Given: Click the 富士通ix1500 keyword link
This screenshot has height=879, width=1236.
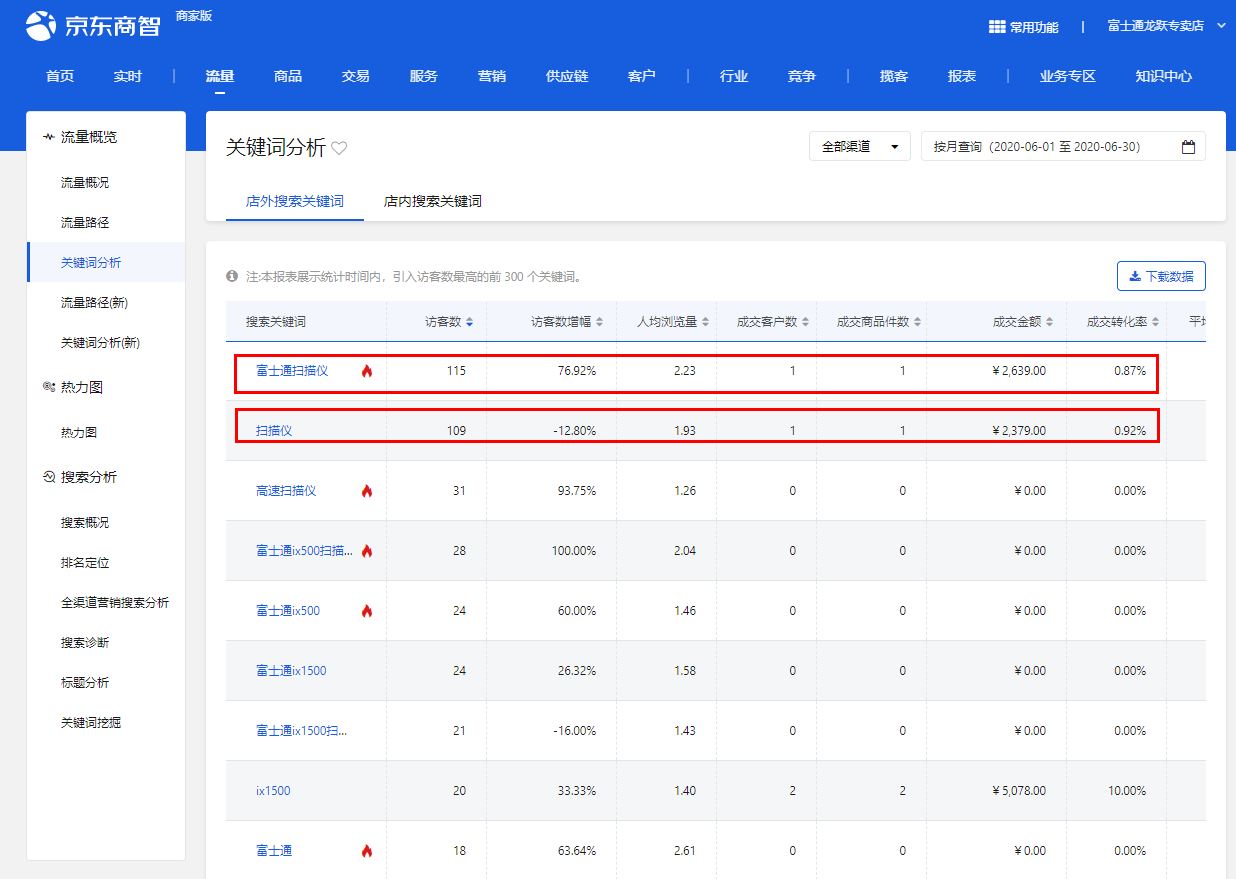Looking at the screenshot, I should 291,671.
